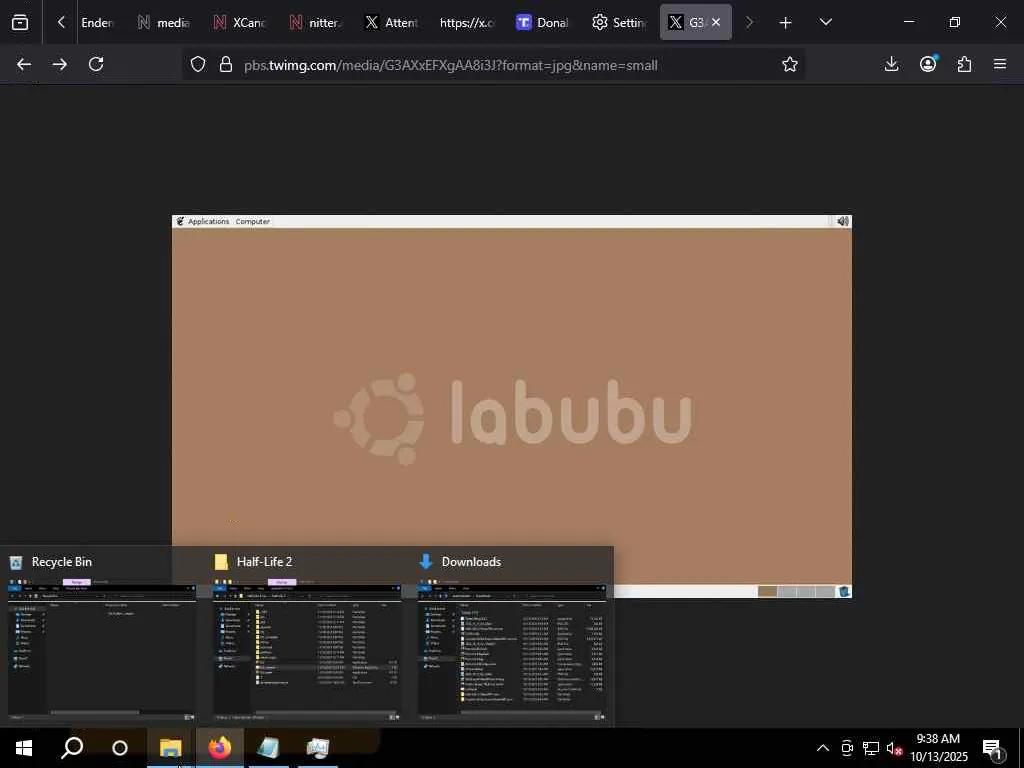Switch to the 'https://x.c' tab
The image size is (1024, 768).
tap(466, 22)
